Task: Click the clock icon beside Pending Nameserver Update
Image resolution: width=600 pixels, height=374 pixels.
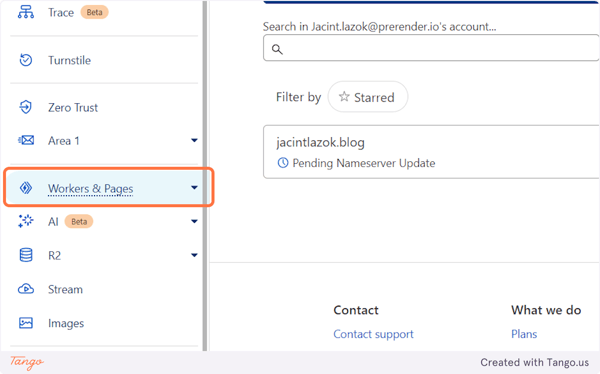Action: tap(283, 163)
